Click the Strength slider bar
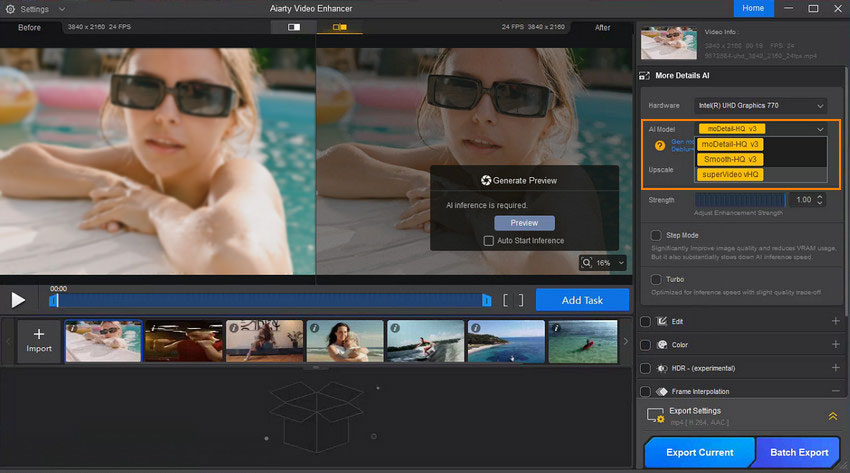850x473 pixels. 739,200
